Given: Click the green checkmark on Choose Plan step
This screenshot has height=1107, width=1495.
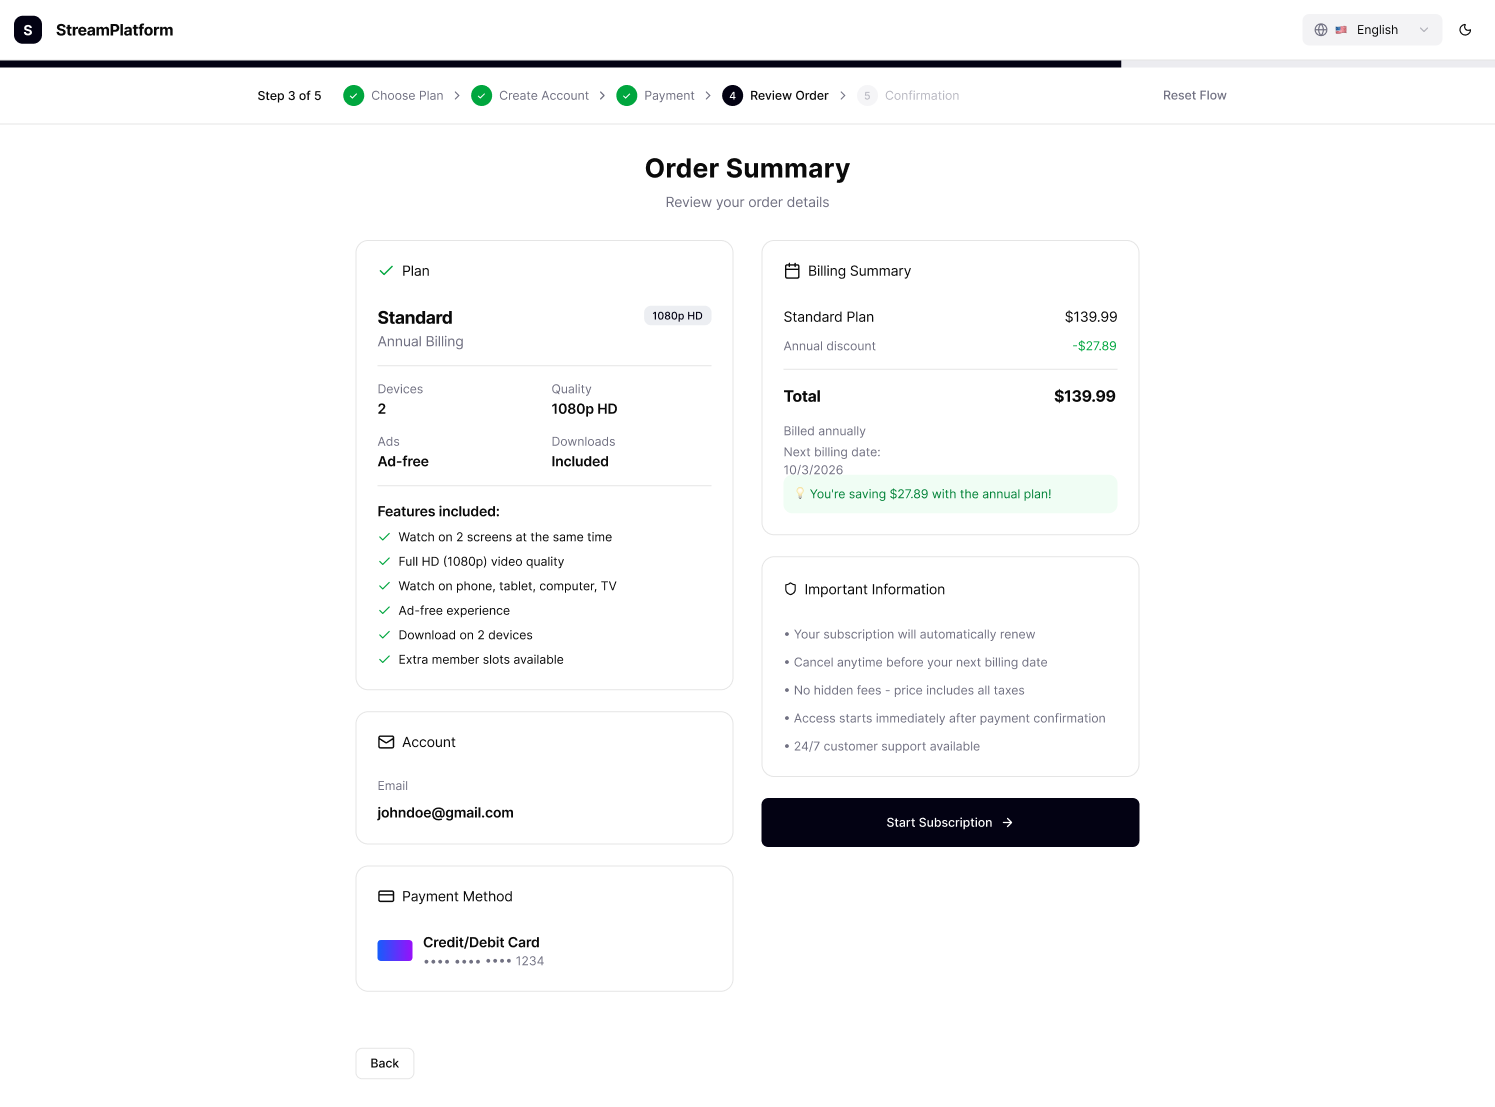Looking at the screenshot, I should pos(353,95).
